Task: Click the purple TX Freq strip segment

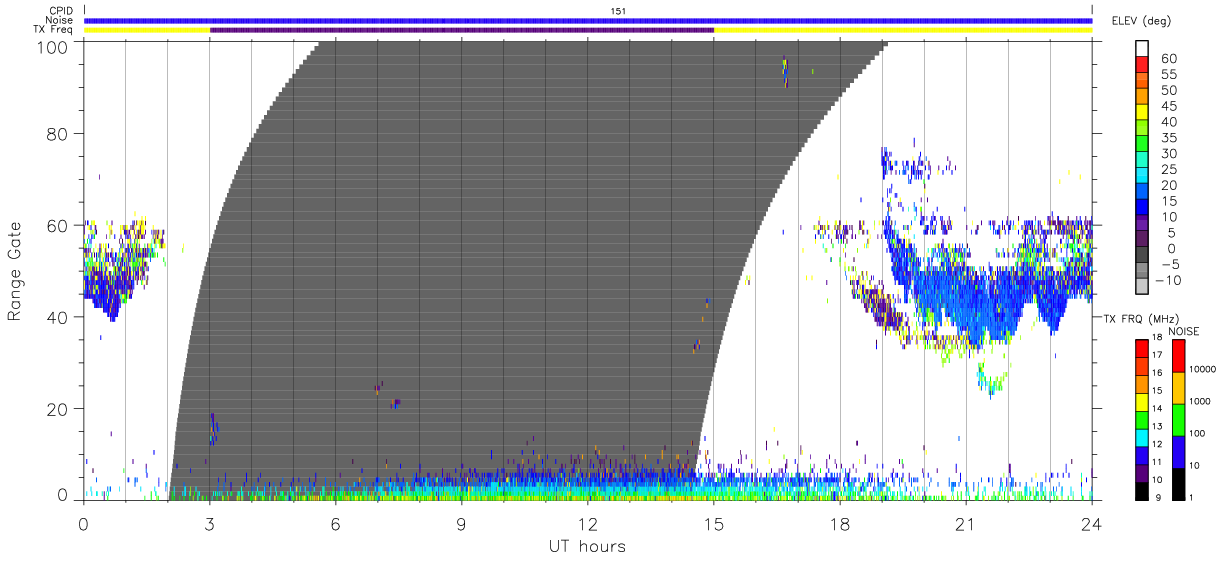Action: pos(462,30)
